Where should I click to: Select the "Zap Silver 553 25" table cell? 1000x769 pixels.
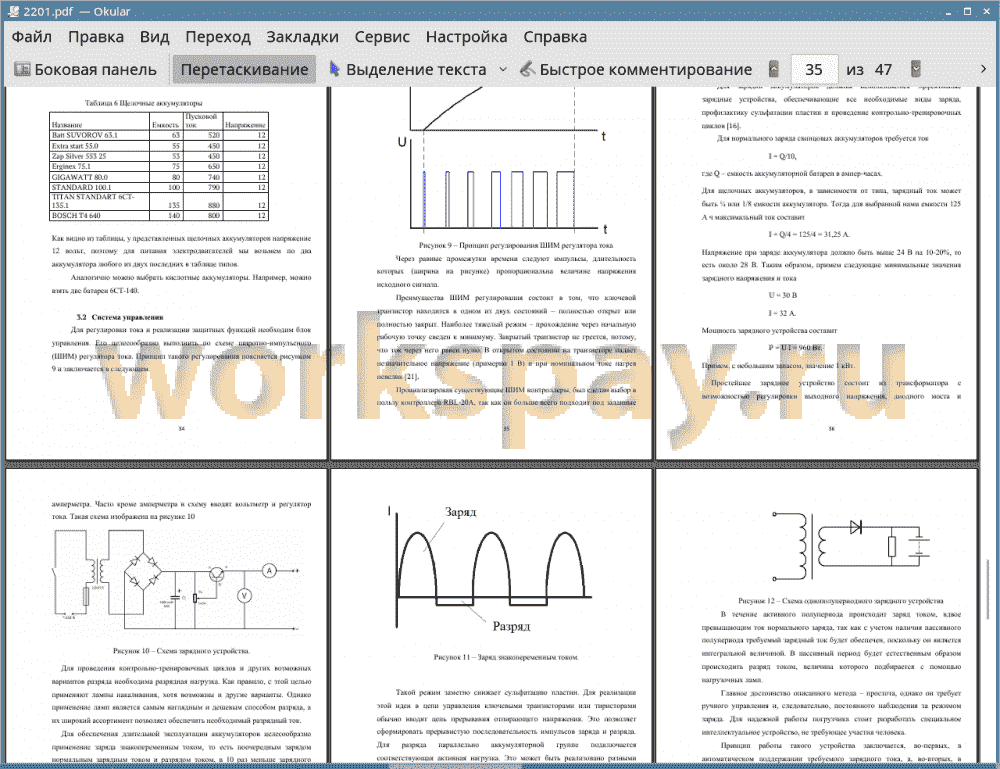[79, 156]
